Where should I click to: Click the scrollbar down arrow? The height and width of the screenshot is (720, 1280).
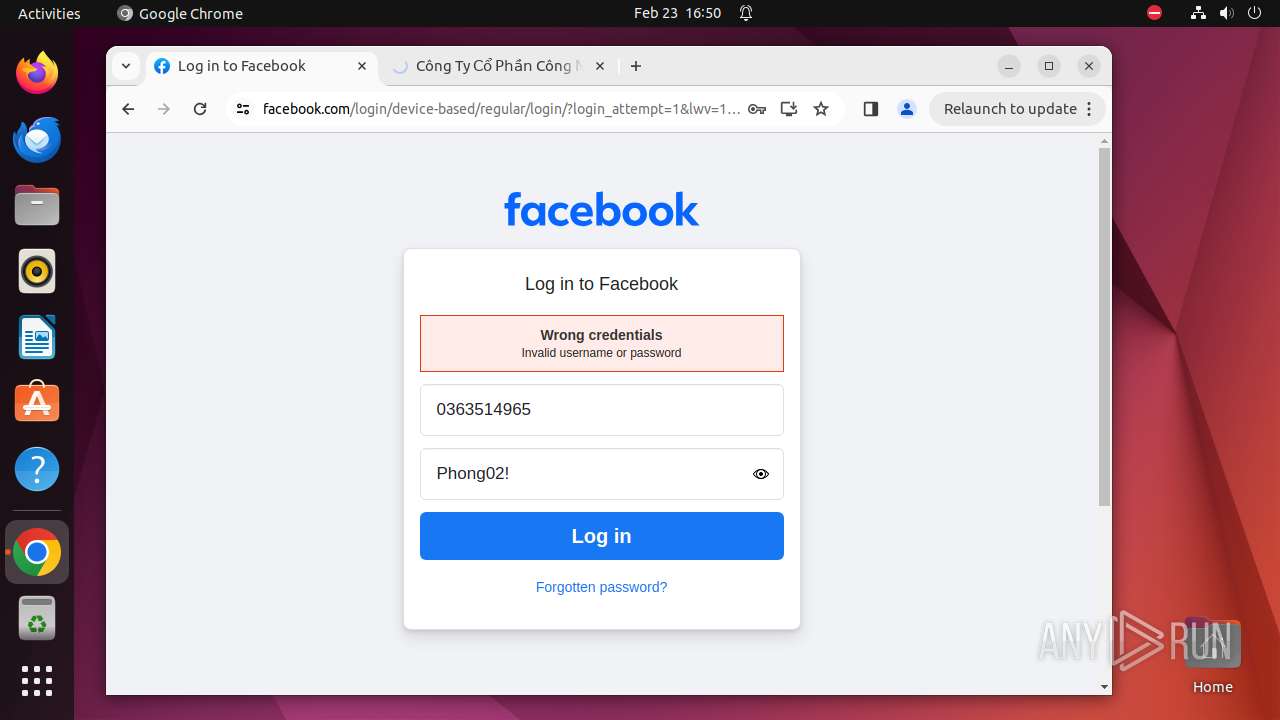click(1104, 687)
